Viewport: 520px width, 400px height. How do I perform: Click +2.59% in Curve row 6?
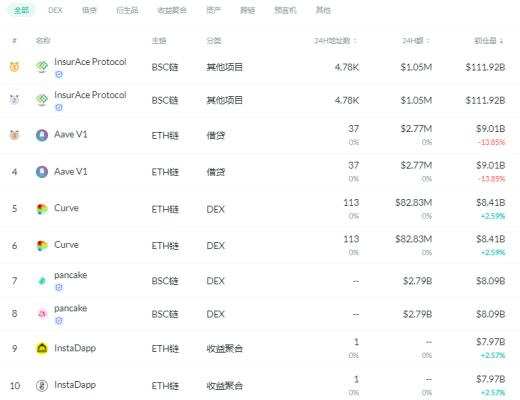click(x=493, y=252)
